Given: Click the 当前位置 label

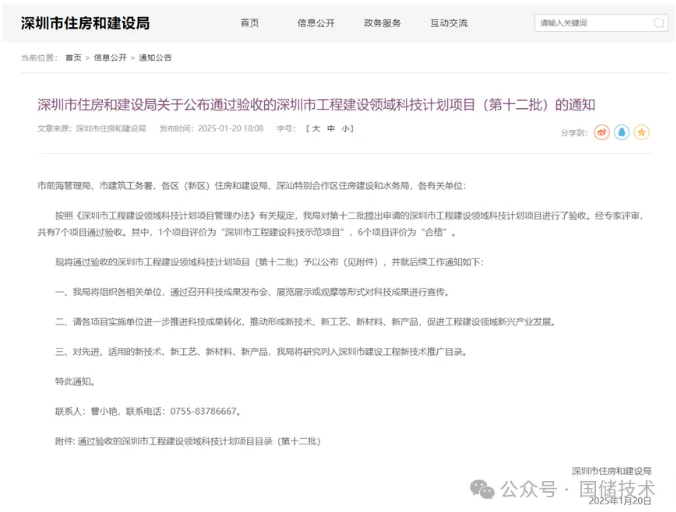Looking at the screenshot, I should click(x=39, y=58).
